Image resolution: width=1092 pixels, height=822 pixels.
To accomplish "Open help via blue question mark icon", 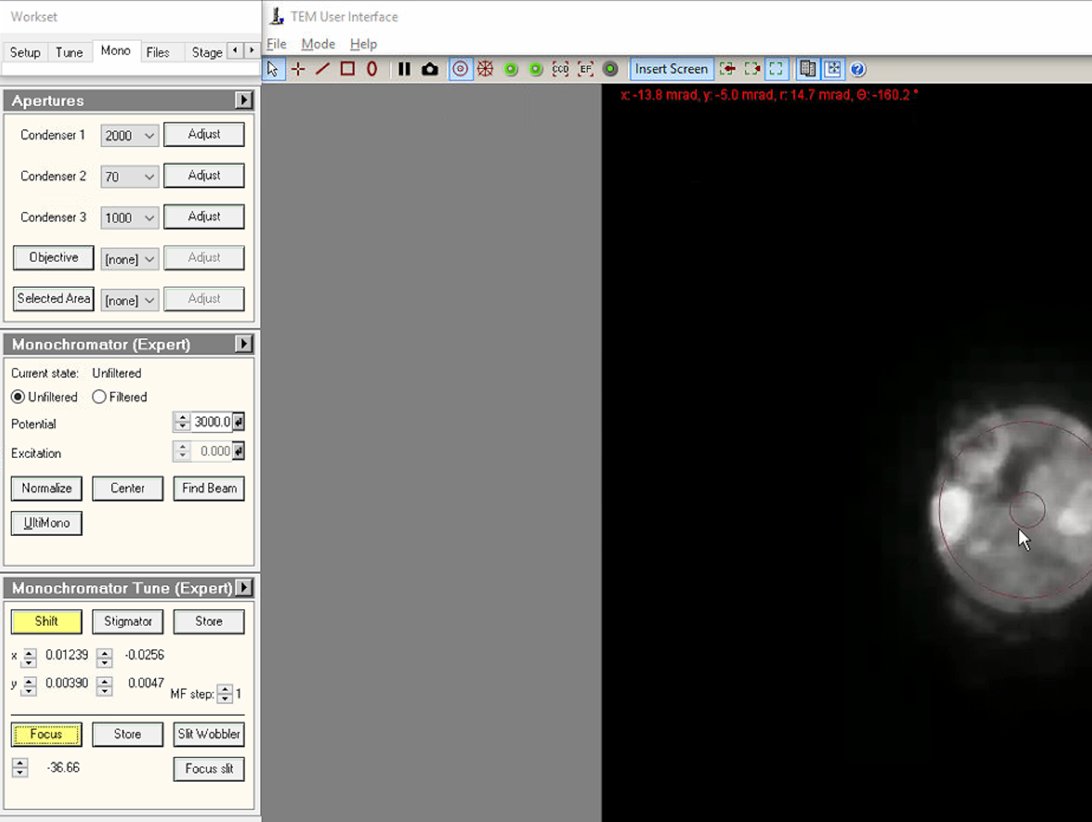I will [x=858, y=69].
